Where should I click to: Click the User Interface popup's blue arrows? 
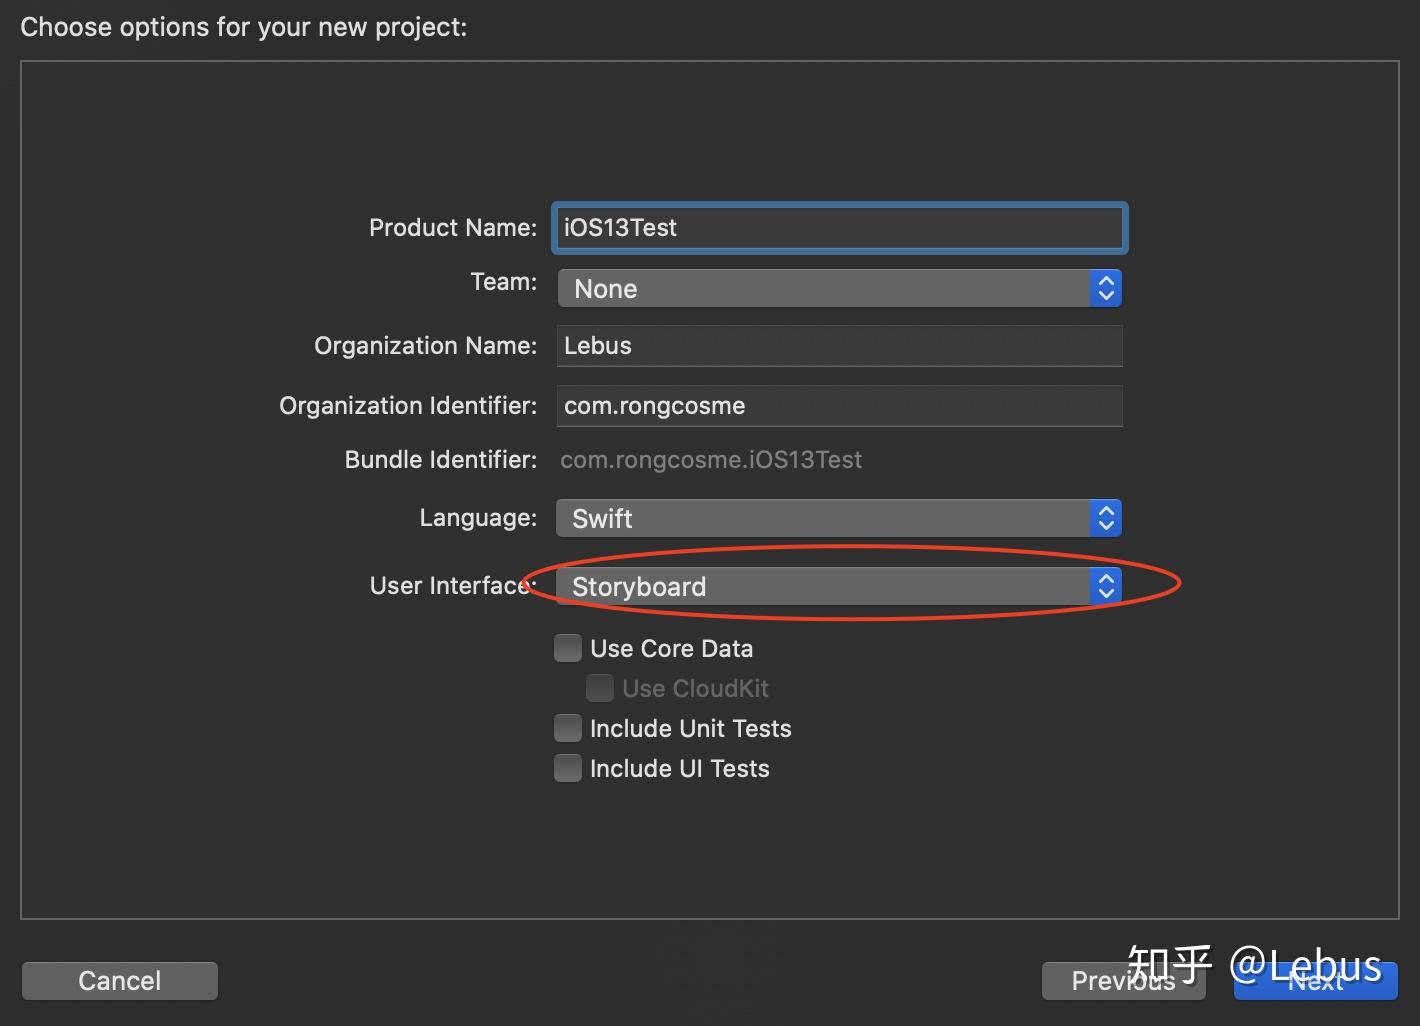pos(1106,586)
